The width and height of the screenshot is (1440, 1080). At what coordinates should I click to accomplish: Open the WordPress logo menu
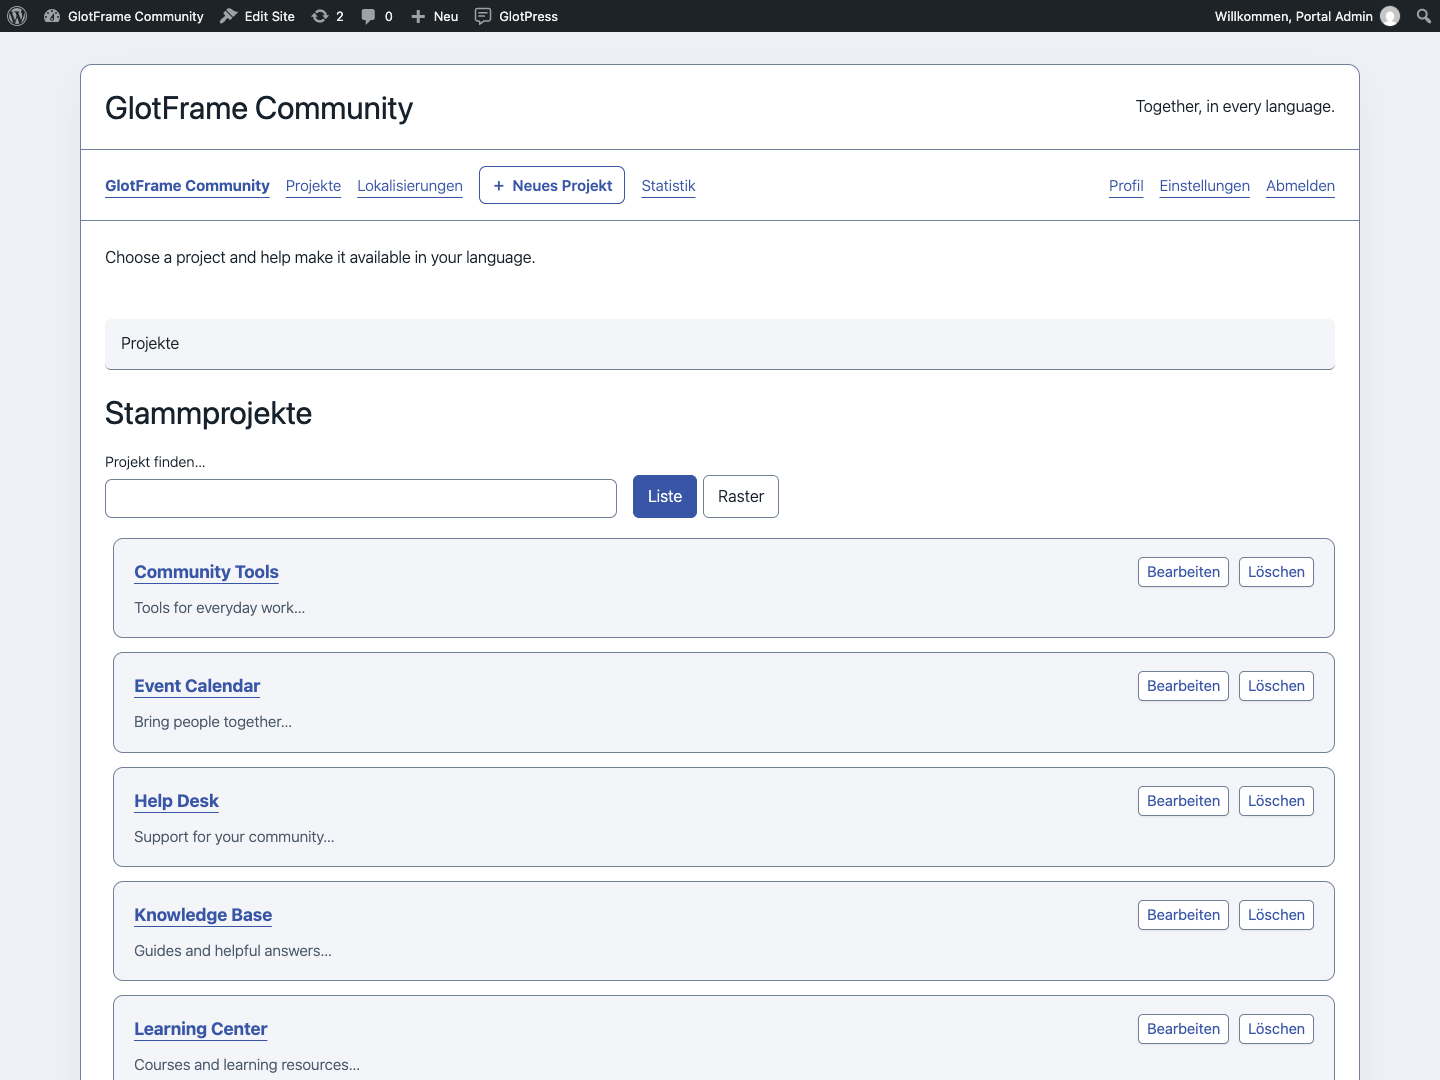[x=17, y=16]
